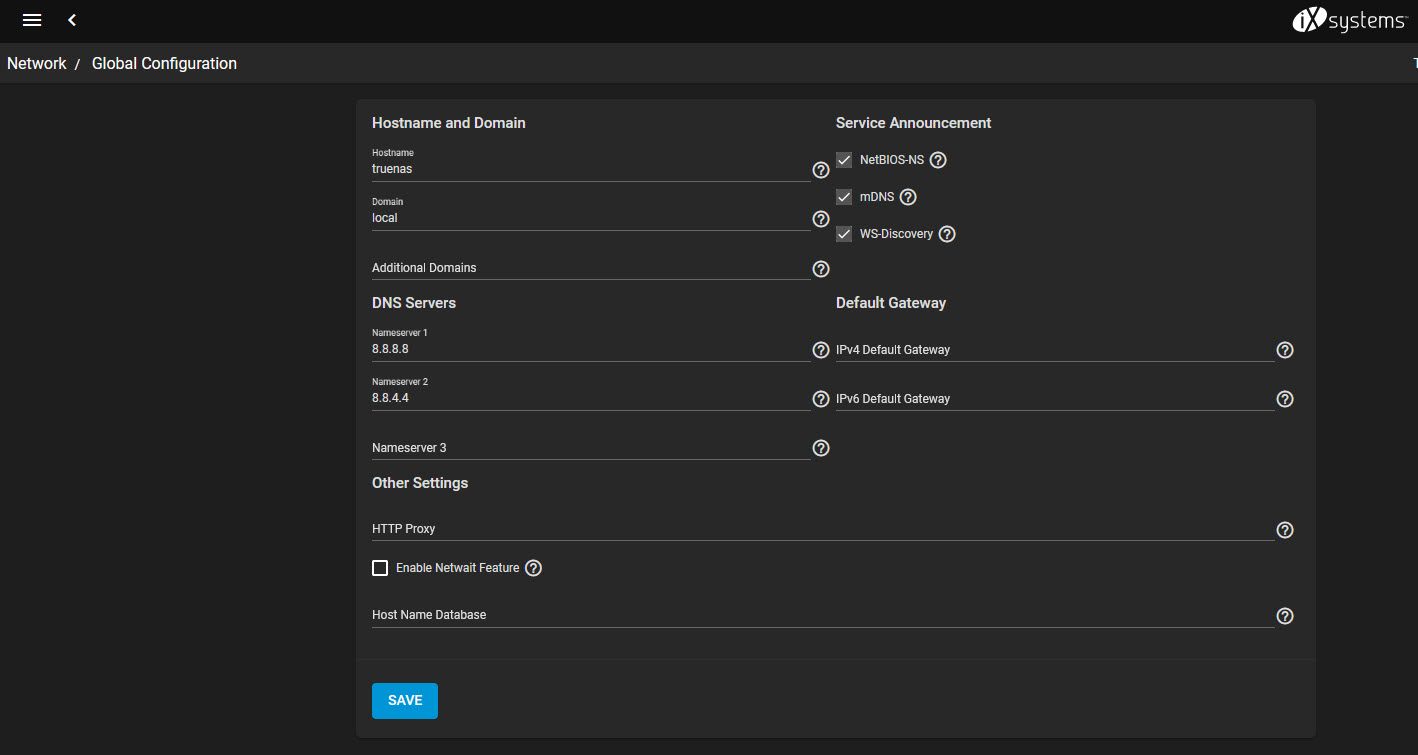Click the mDNS label text
The height and width of the screenshot is (755, 1418).
(877, 197)
